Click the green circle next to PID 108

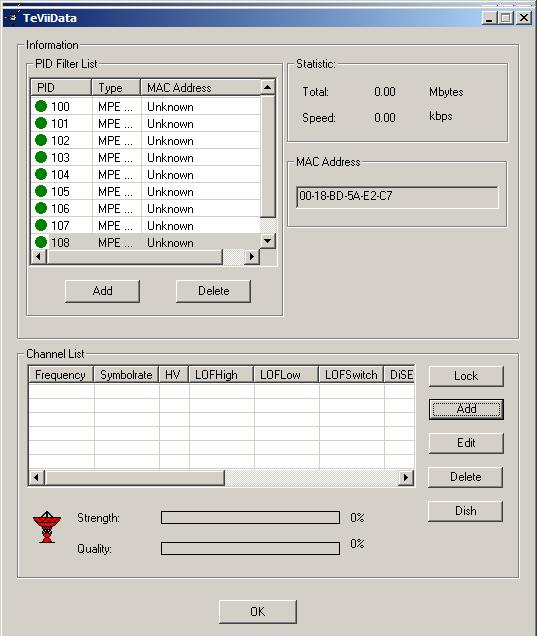coord(41,242)
